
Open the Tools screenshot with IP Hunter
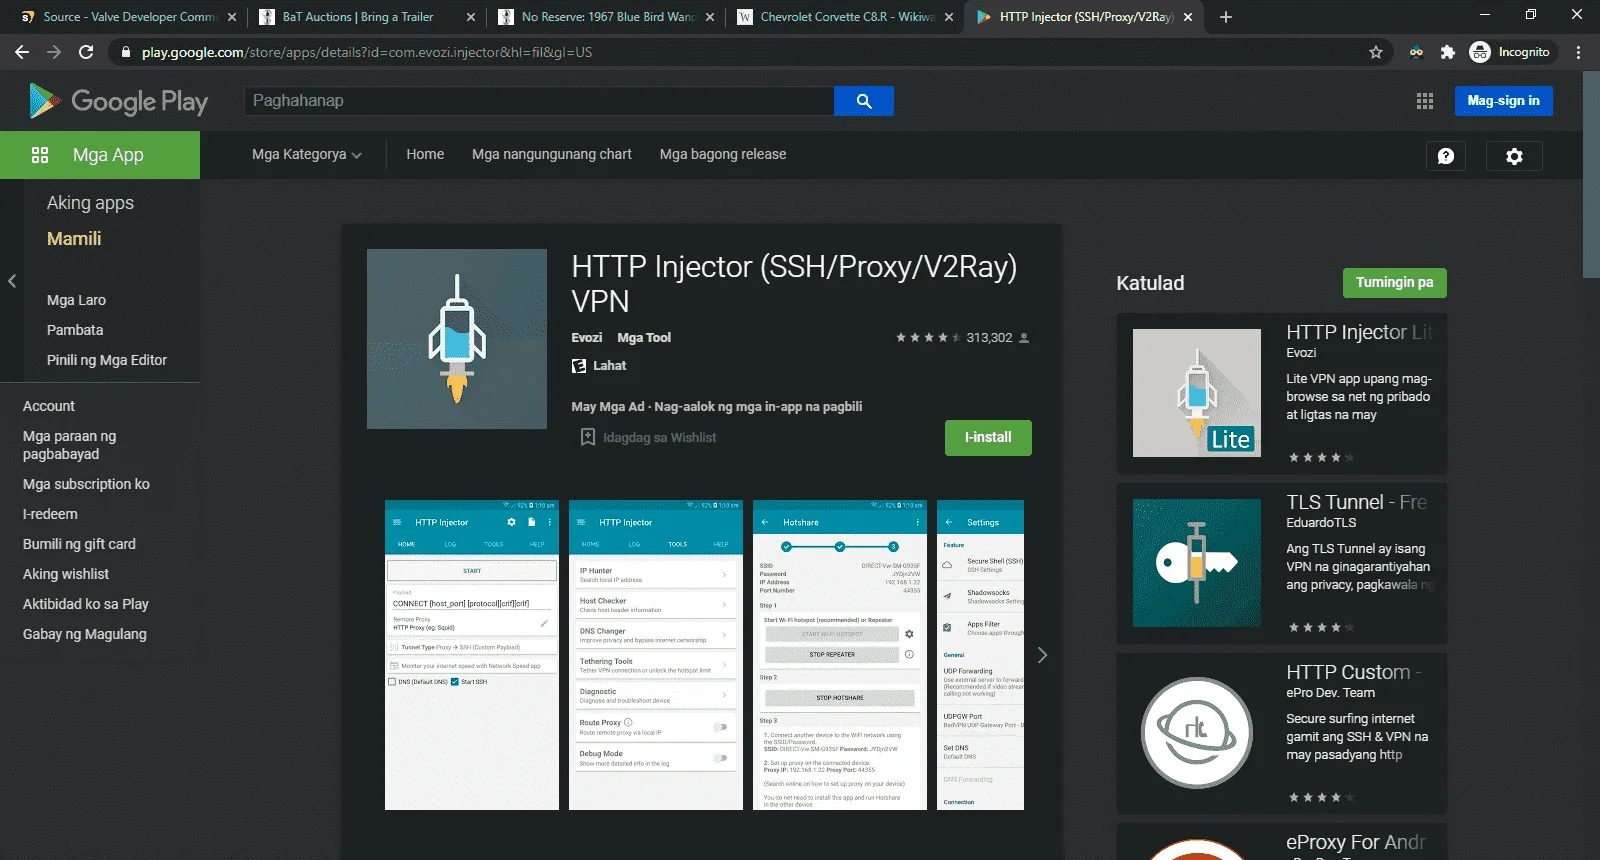click(x=656, y=655)
